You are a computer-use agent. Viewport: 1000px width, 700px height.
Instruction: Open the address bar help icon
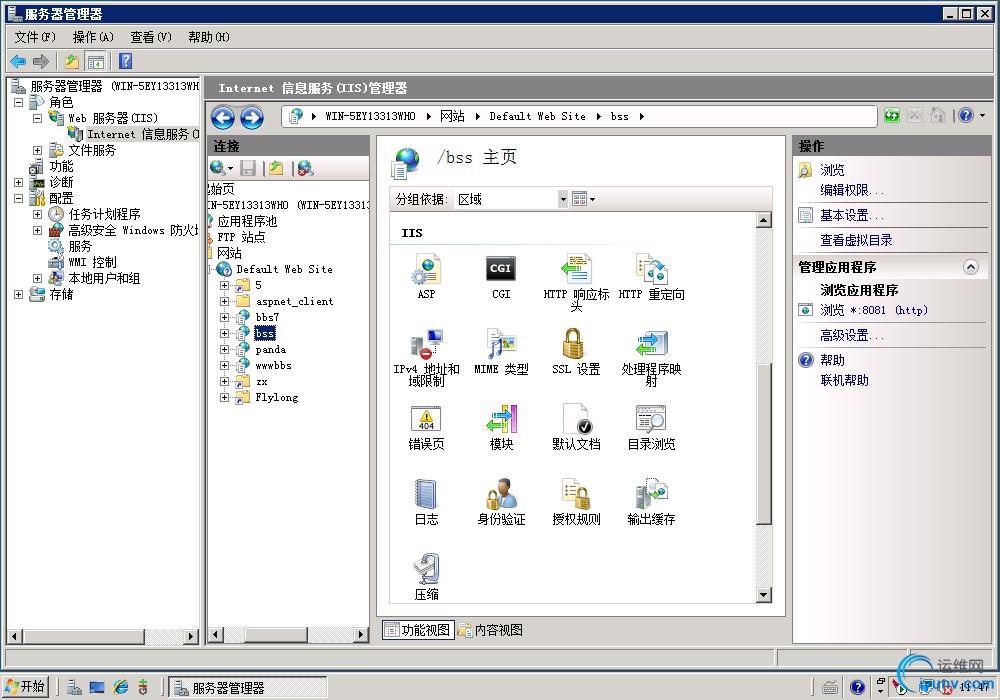pos(966,115)
